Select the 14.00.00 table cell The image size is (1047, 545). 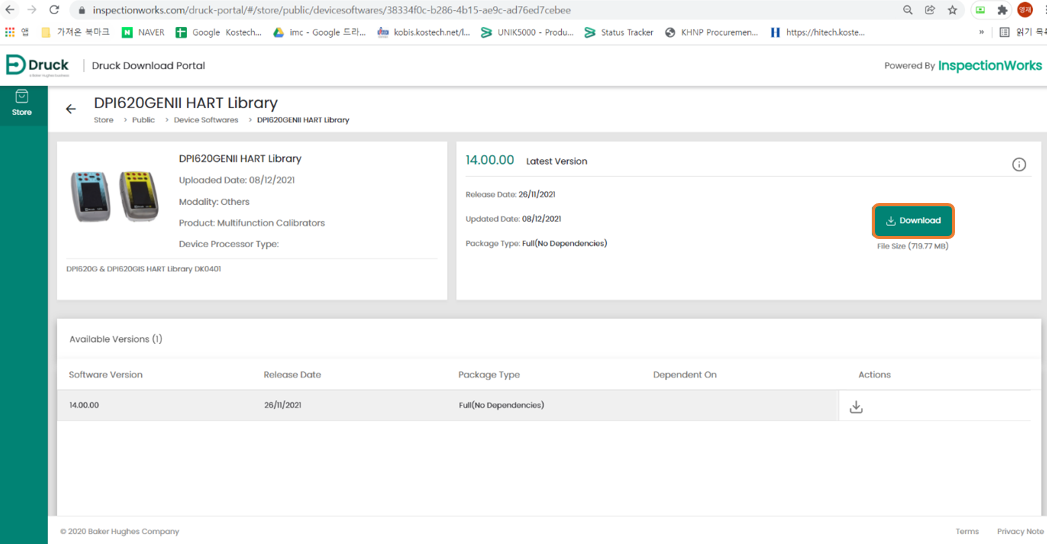point(84,405)
